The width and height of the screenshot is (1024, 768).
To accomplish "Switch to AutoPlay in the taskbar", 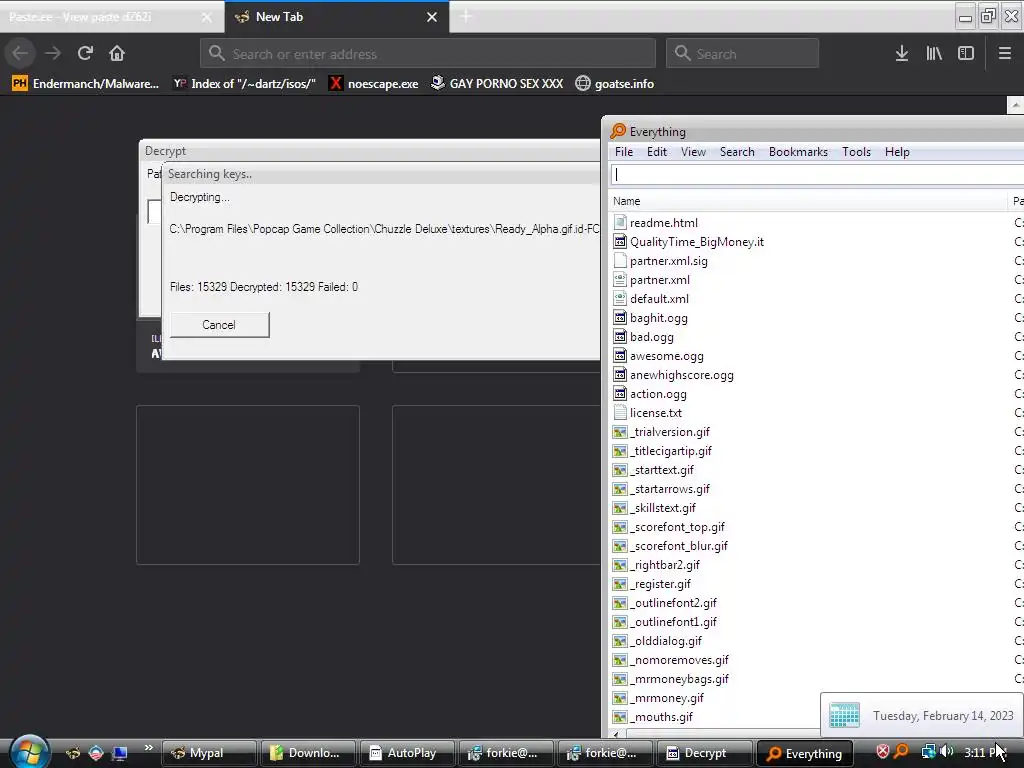I will (x=406, y=753).
